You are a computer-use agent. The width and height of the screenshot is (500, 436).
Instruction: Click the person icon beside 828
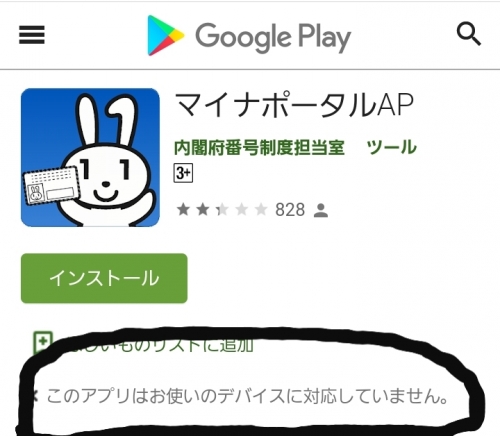pos(321,211)
